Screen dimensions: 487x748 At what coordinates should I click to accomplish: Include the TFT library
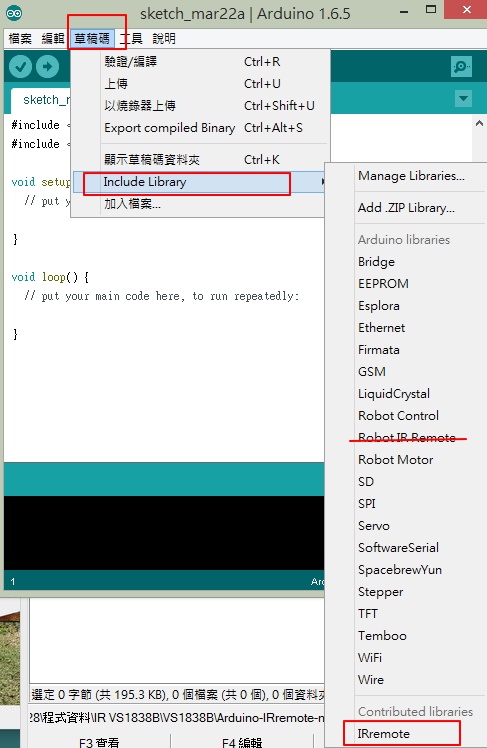coord(368,613)
